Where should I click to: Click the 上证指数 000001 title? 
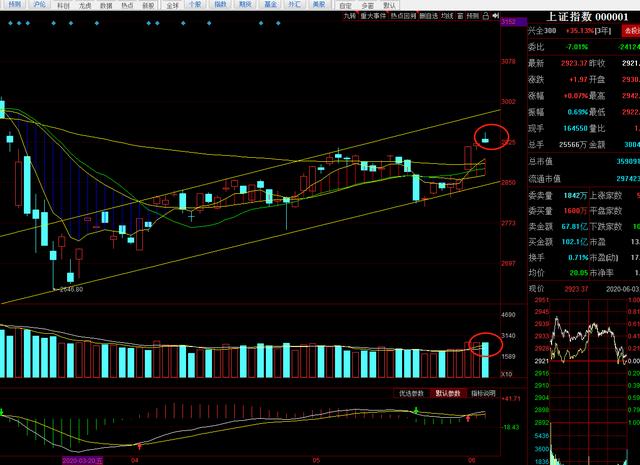[x=587, y=17]
